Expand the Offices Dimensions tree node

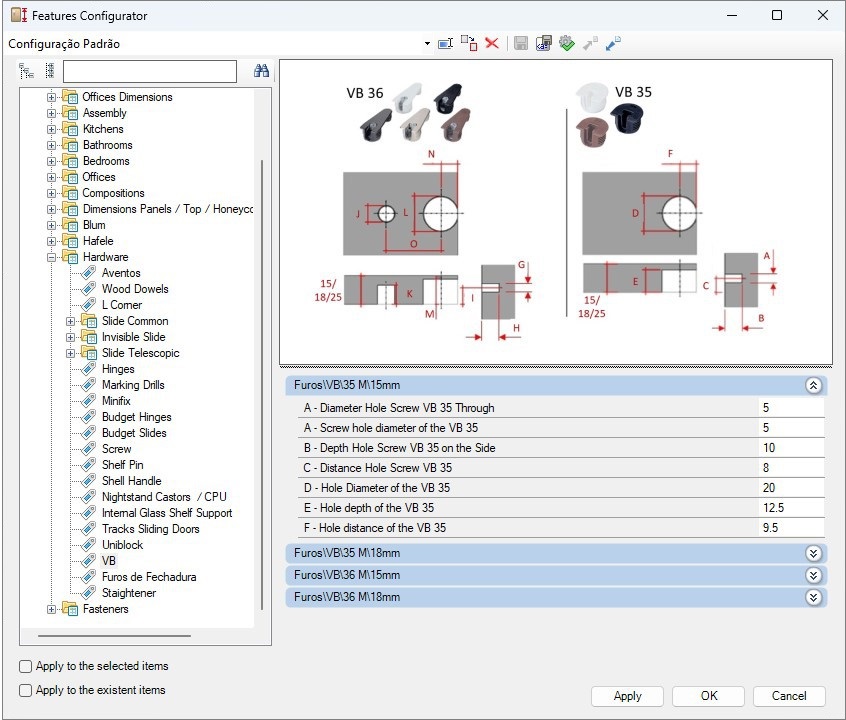[51, 98]
